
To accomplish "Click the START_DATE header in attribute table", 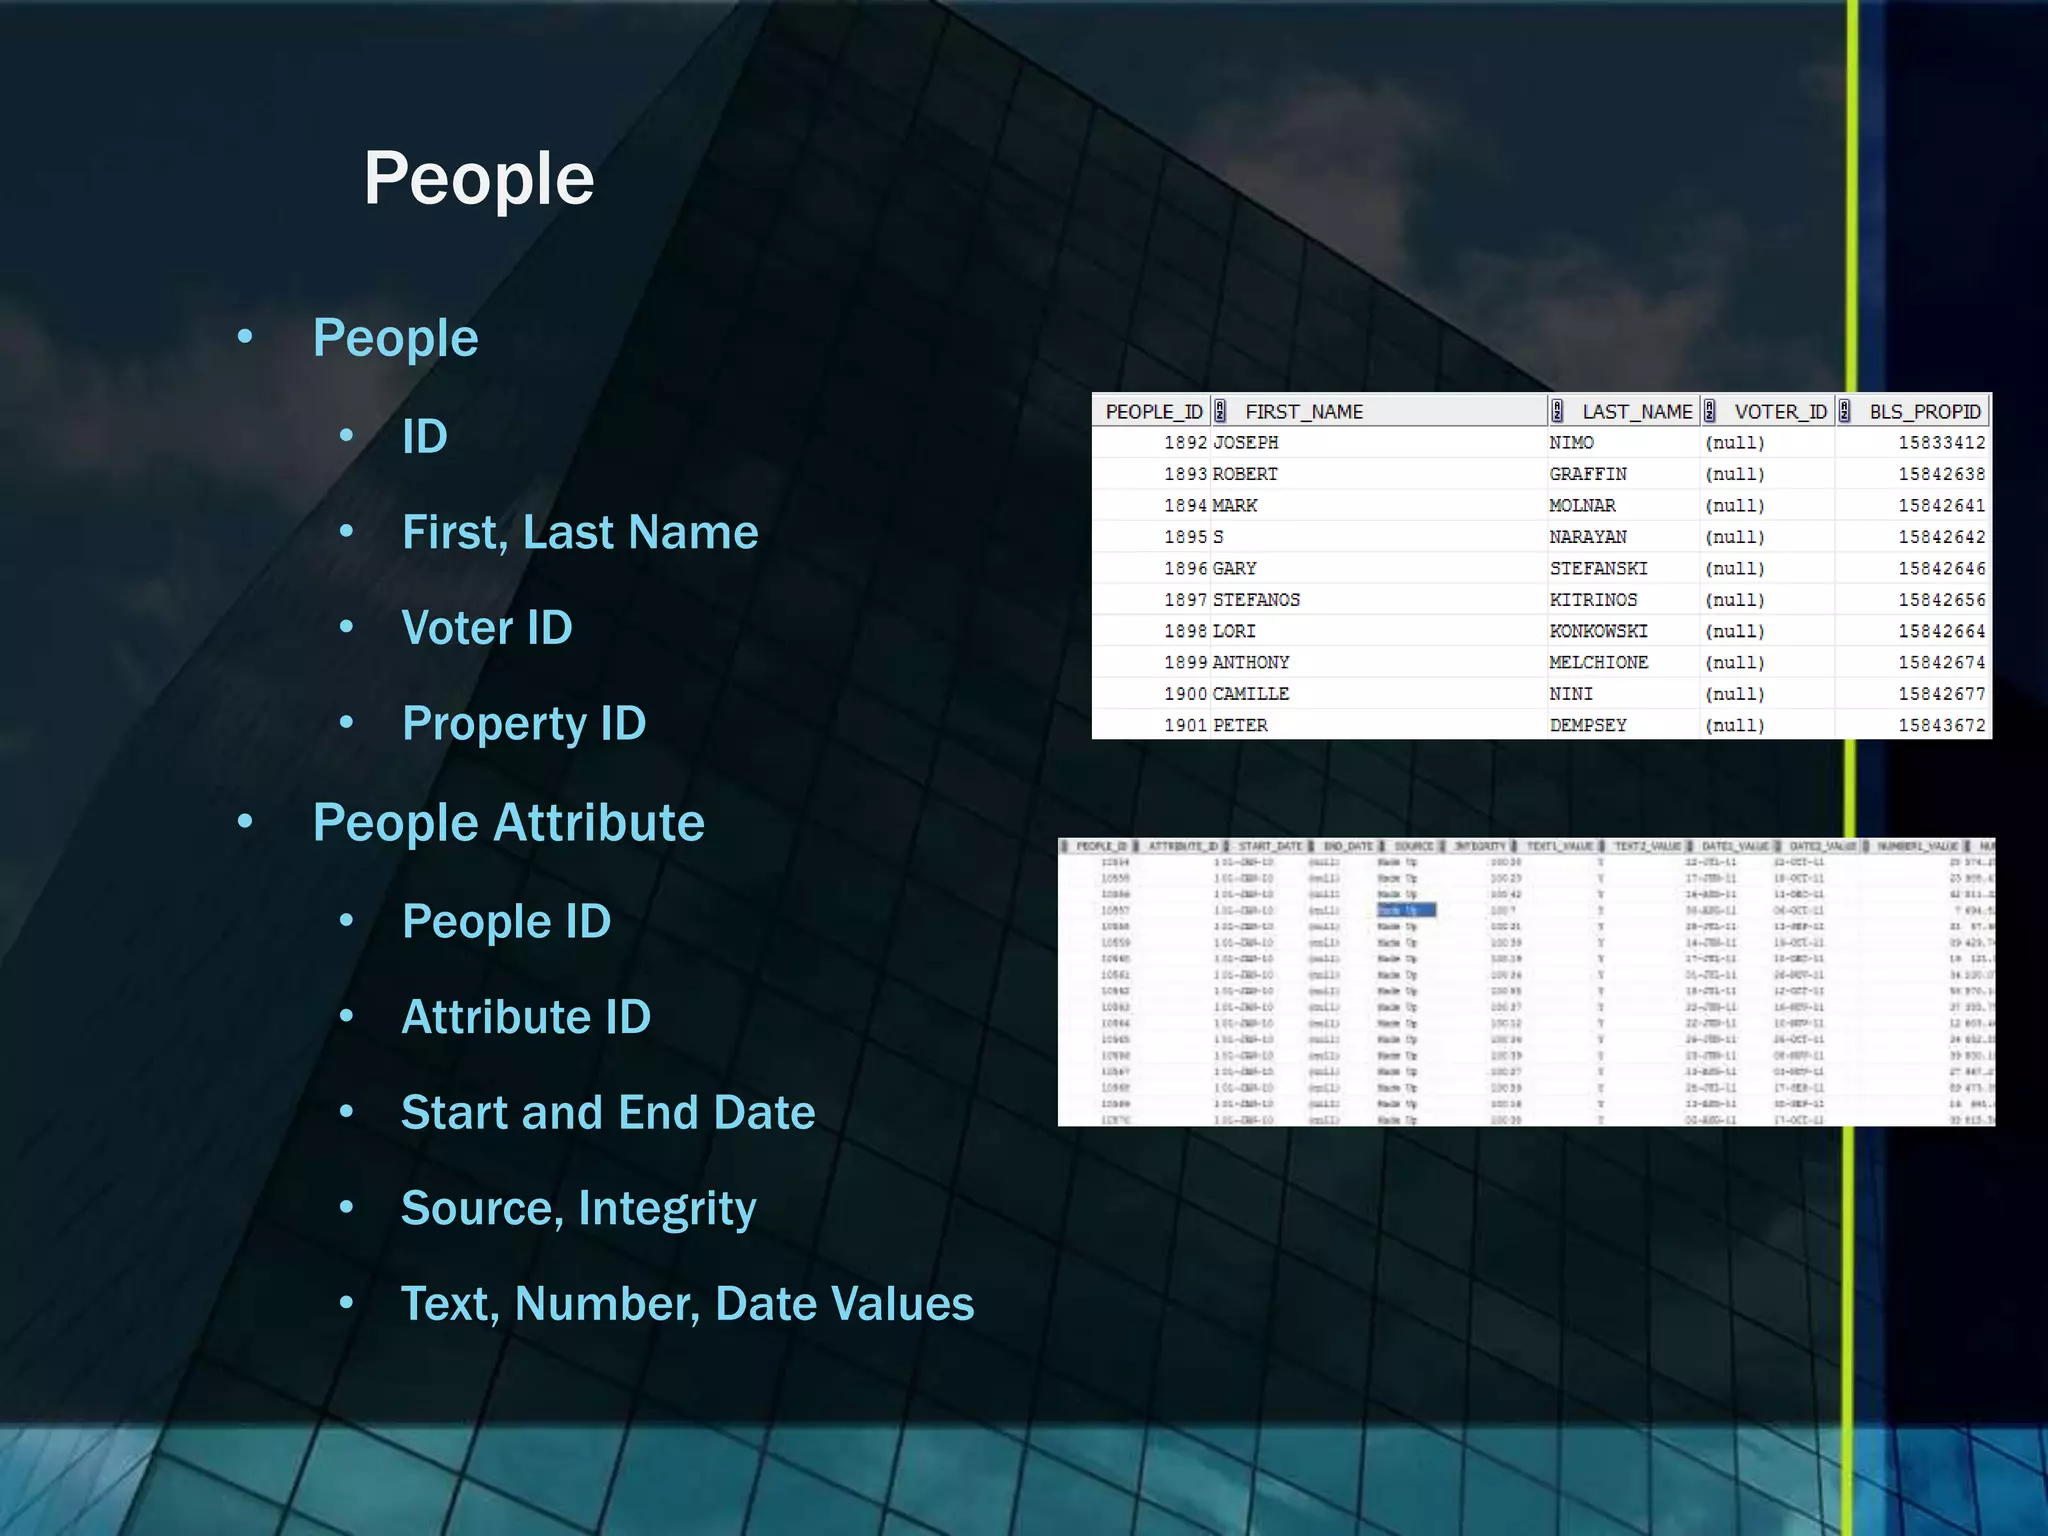I will pos(1270,846).
